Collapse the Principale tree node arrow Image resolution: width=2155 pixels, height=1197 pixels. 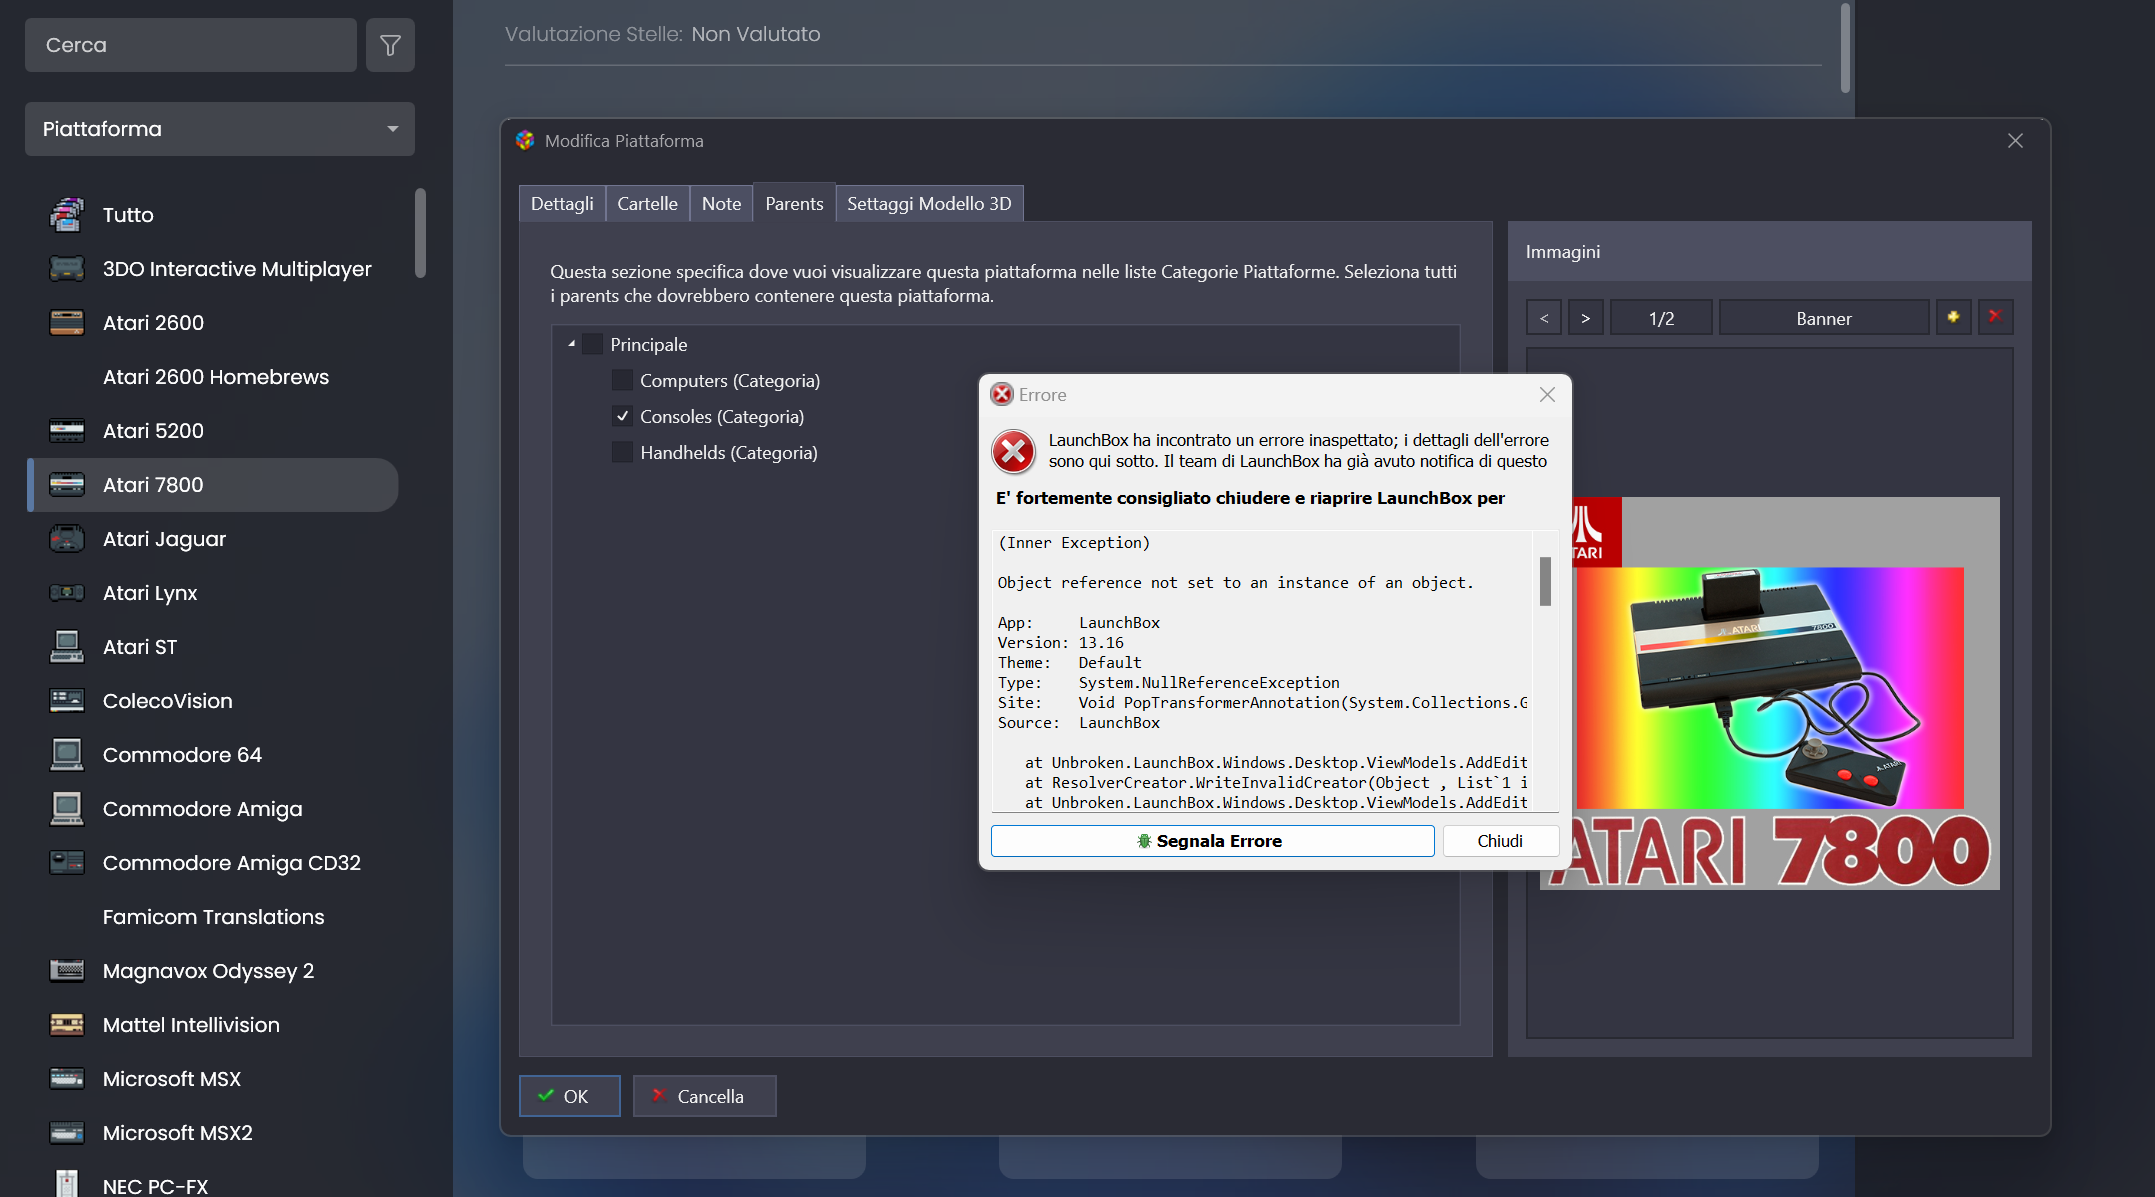tap(571, 344)
